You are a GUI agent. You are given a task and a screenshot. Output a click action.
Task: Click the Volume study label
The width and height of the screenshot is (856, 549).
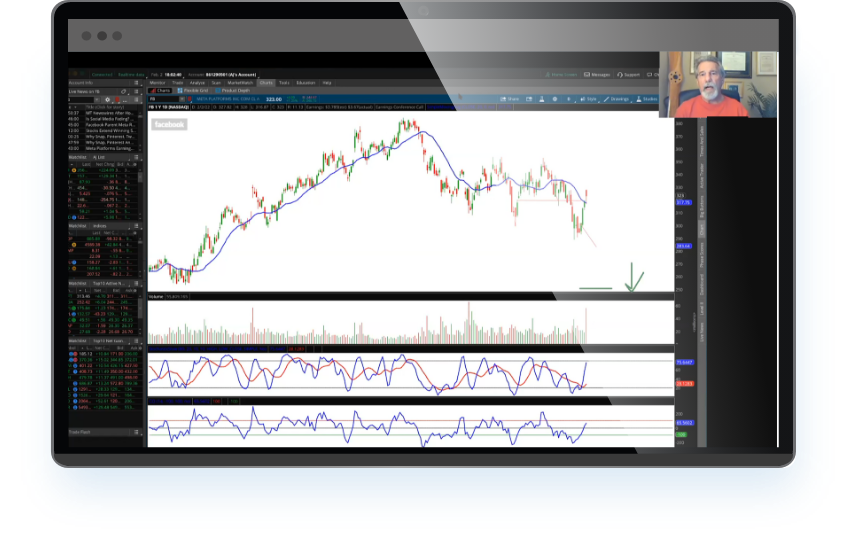[x=156, y=297]
